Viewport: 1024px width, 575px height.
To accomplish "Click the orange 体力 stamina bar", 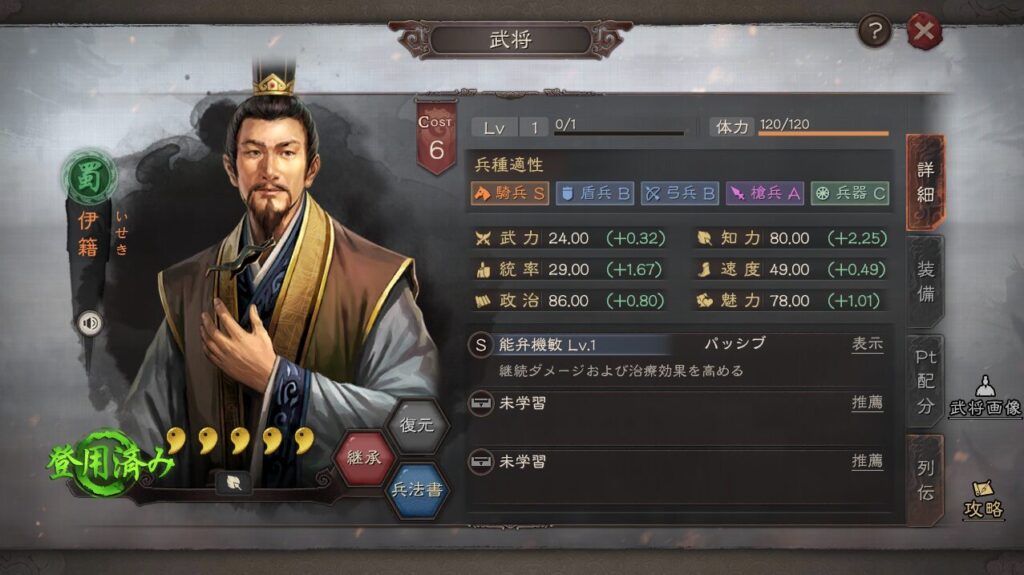I will coord(823,134).
